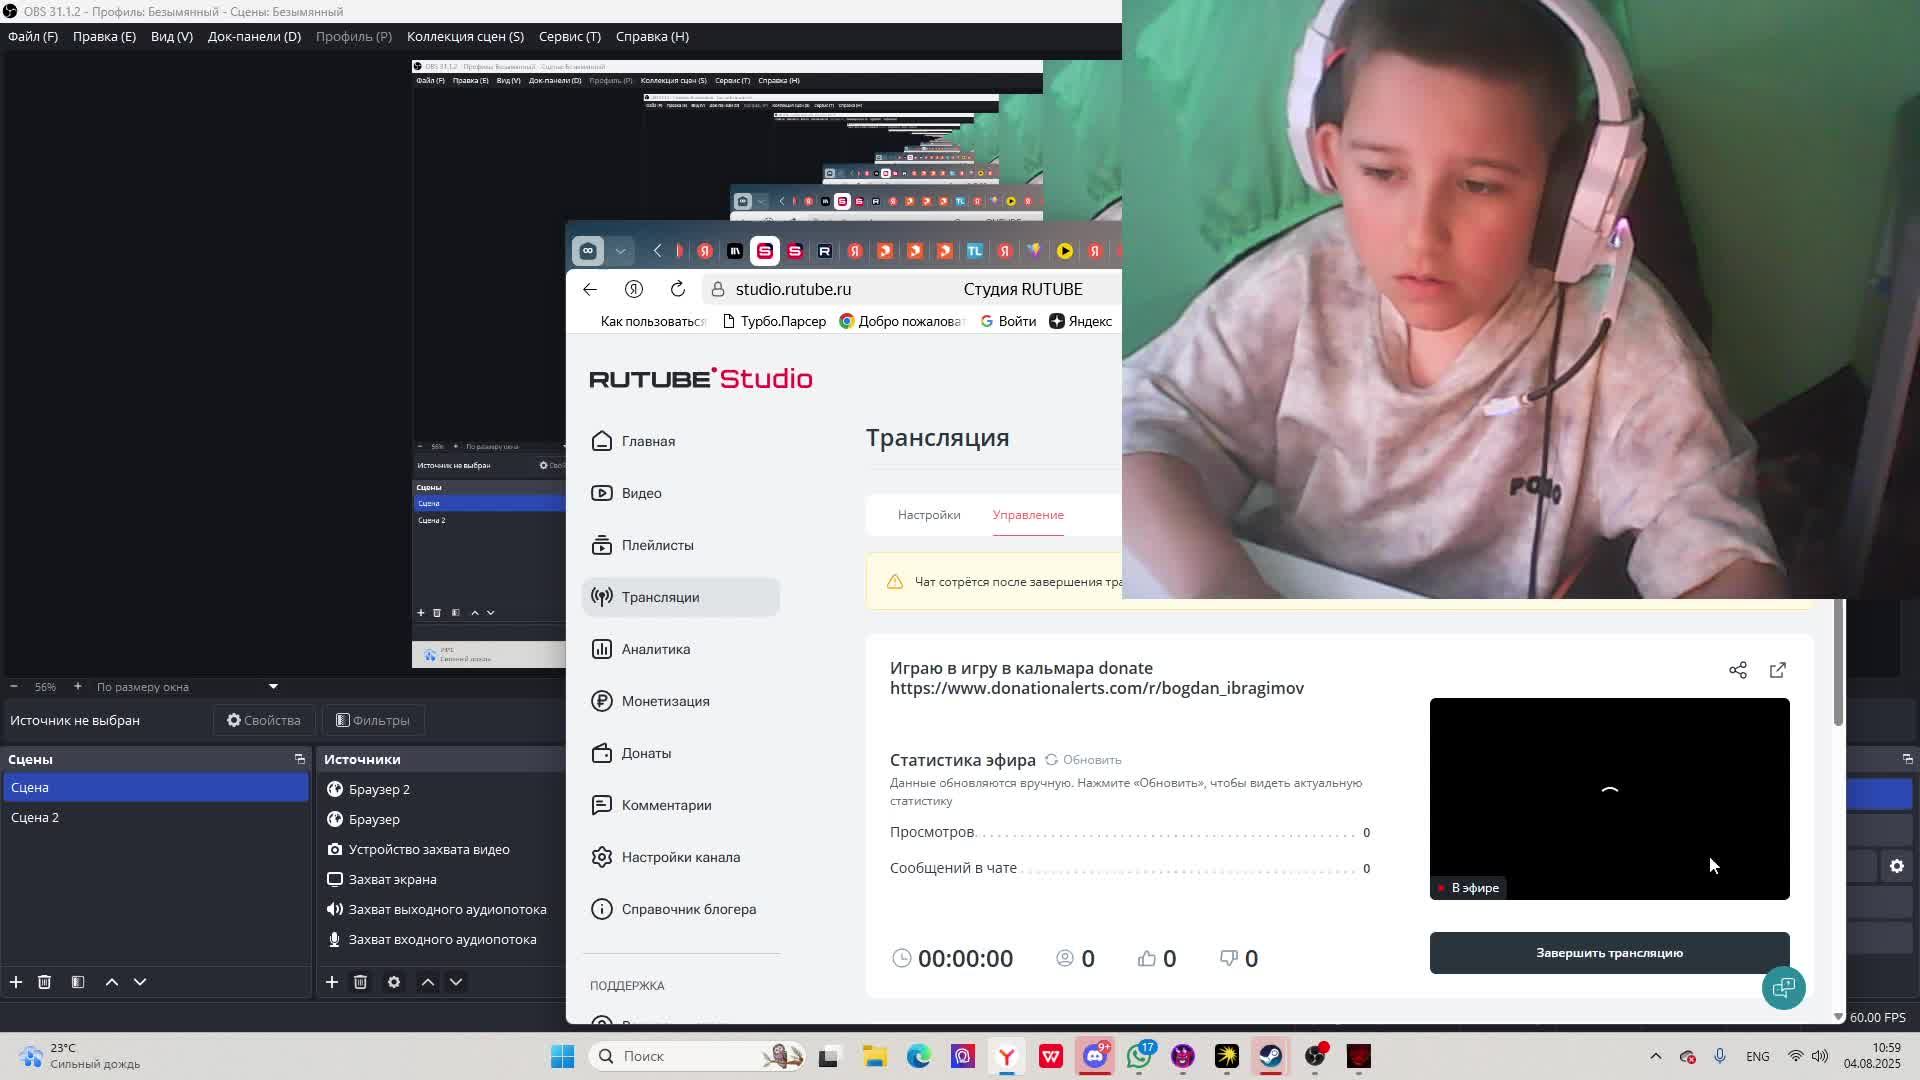Select Захват экрана source
Viewport: 1920px width, 1080px height.
[x=392, y=879]
